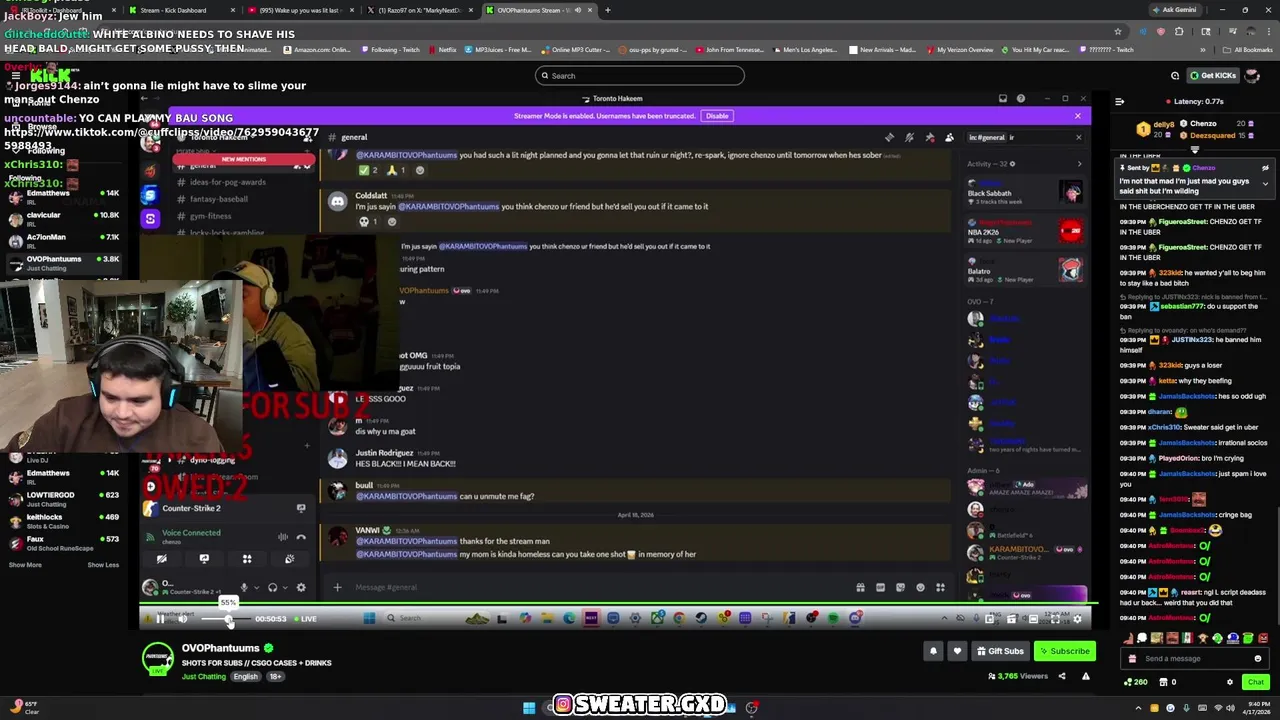Deafen Discord with headphones icon
1280x720 pixels.
tap(272, 588)
